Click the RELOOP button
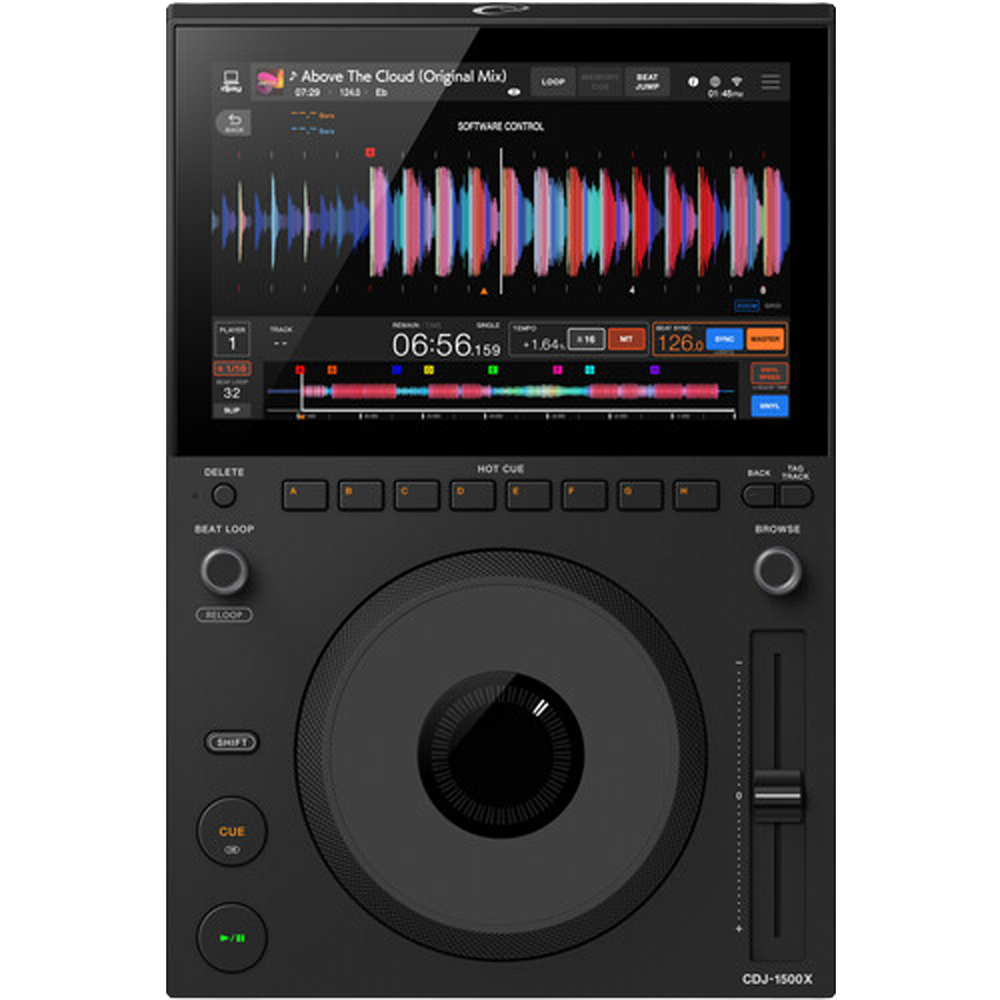The height and width of the screenshot is (1000, 1000). [x=224, y=615]
